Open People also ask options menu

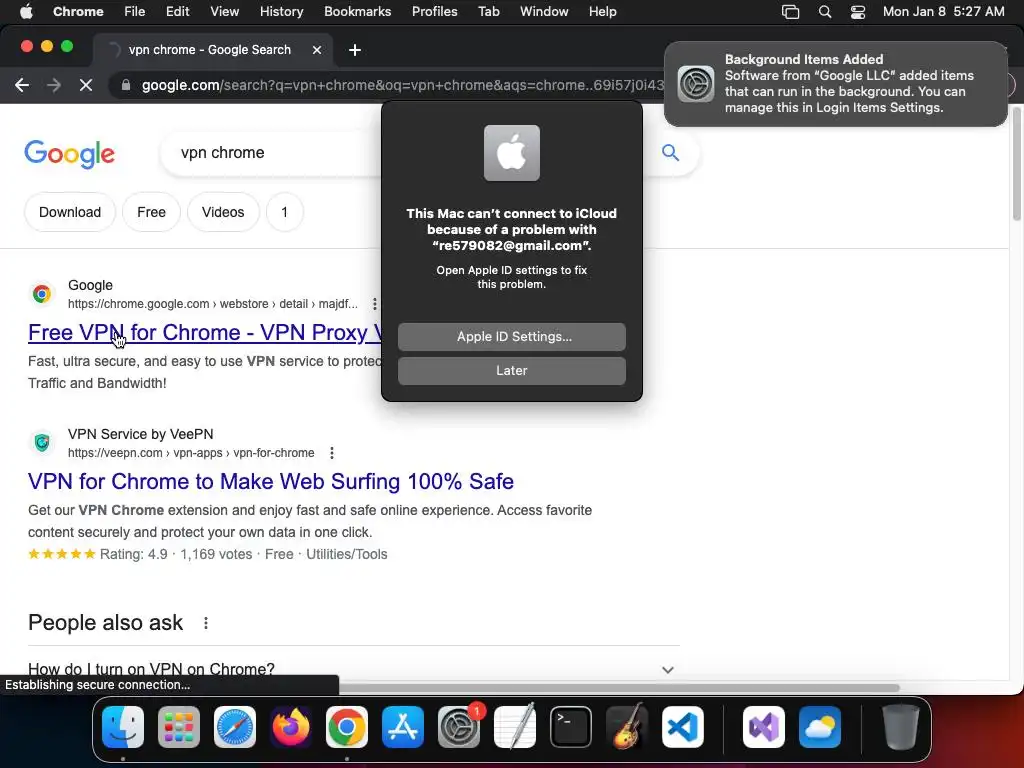pos(206,623)
